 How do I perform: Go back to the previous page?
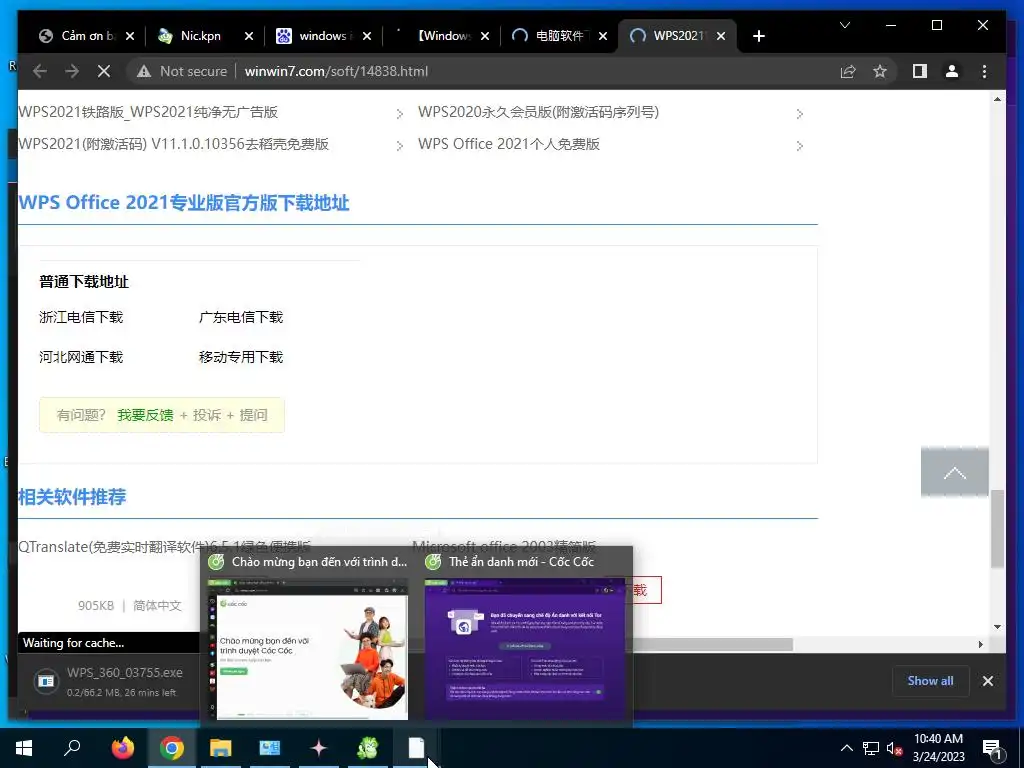coord(40,71)
